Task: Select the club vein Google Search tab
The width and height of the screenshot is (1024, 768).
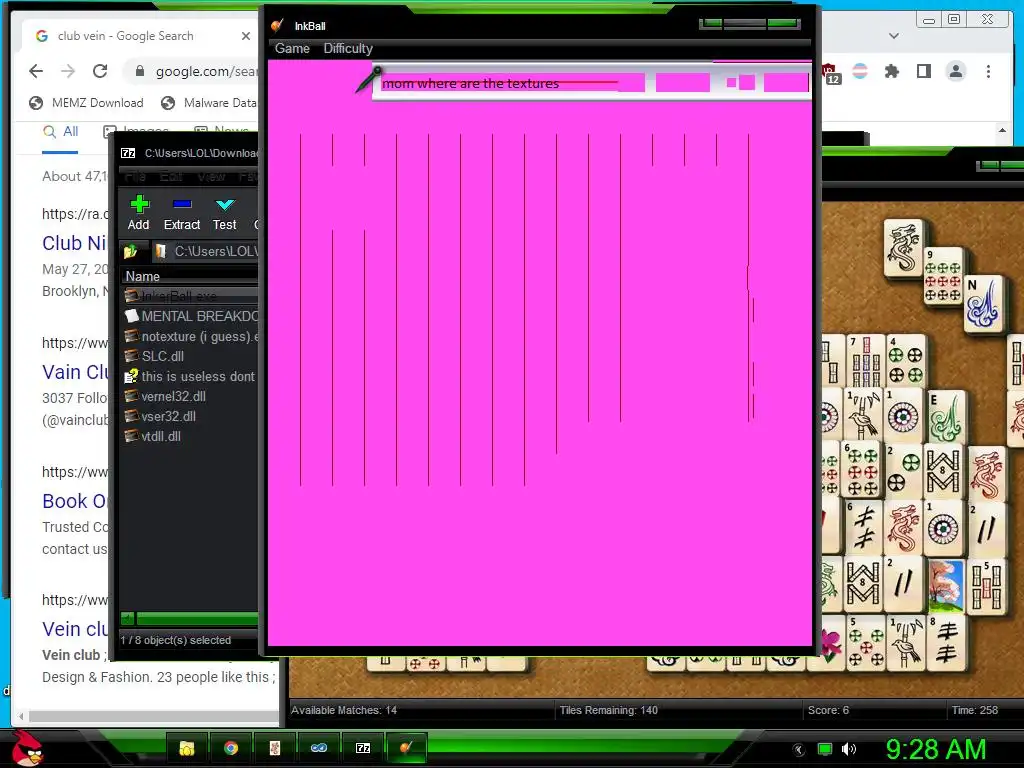Action: tap(126, 36)
